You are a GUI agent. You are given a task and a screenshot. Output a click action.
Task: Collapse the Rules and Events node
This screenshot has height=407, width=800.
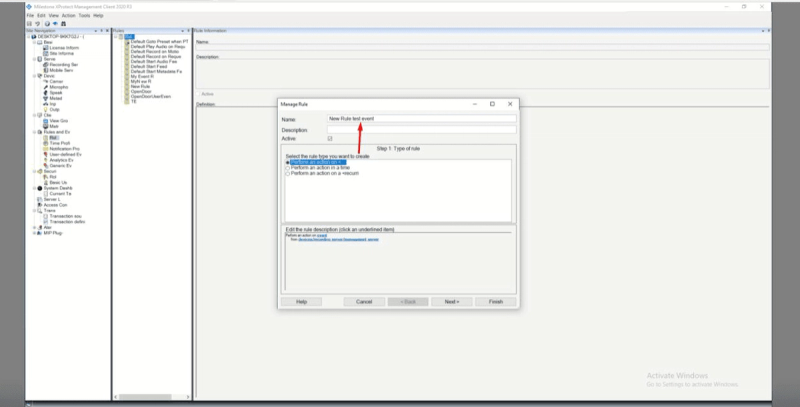(35, 132)
